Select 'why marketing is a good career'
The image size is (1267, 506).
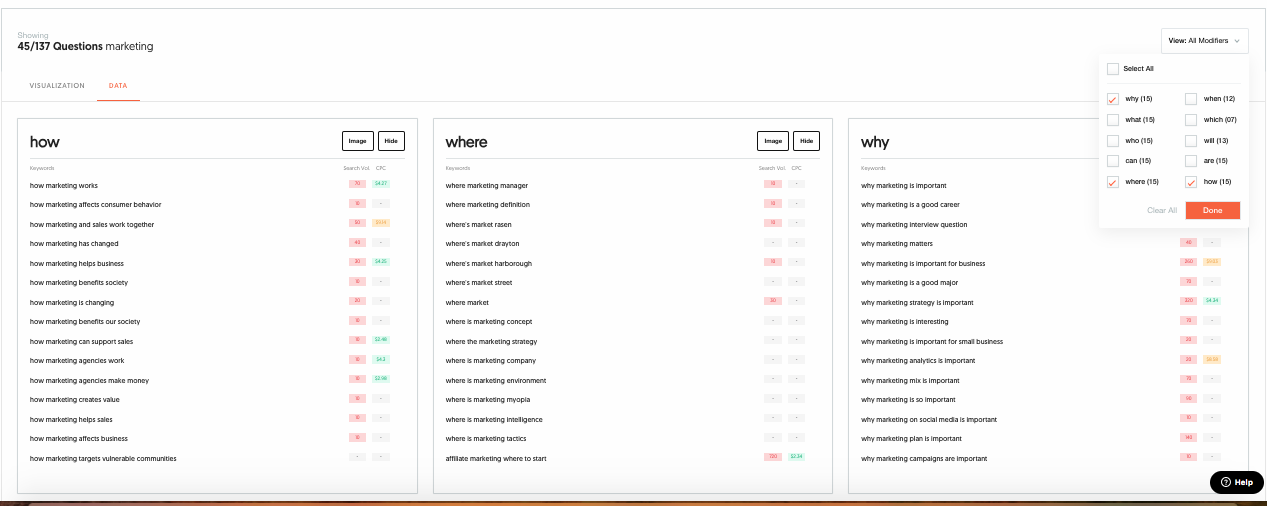point(910,205)
